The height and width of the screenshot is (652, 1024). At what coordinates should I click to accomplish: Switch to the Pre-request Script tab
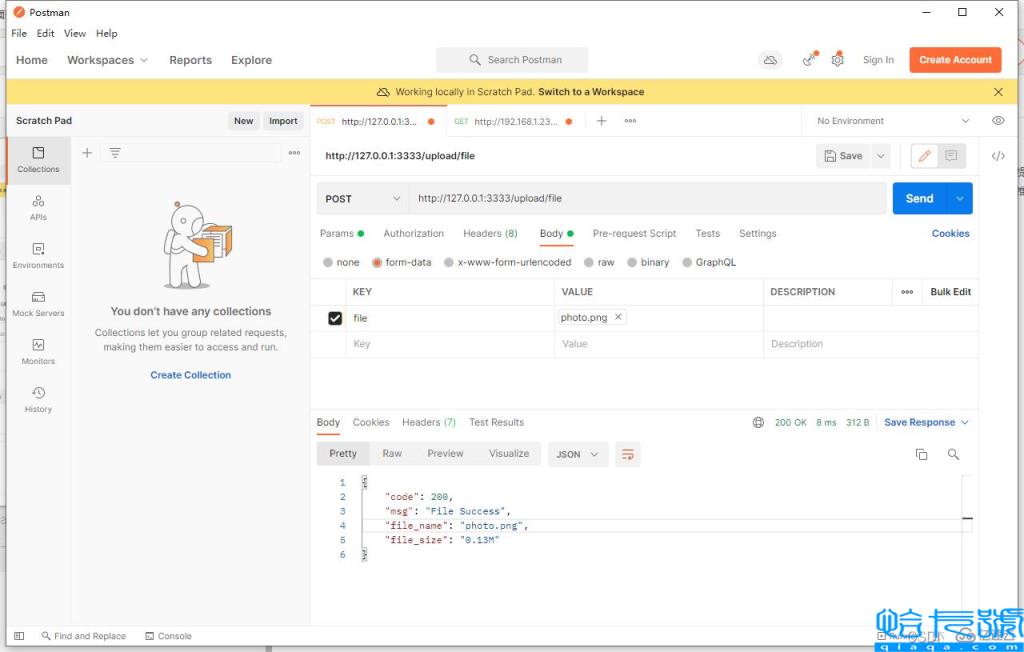634,233
